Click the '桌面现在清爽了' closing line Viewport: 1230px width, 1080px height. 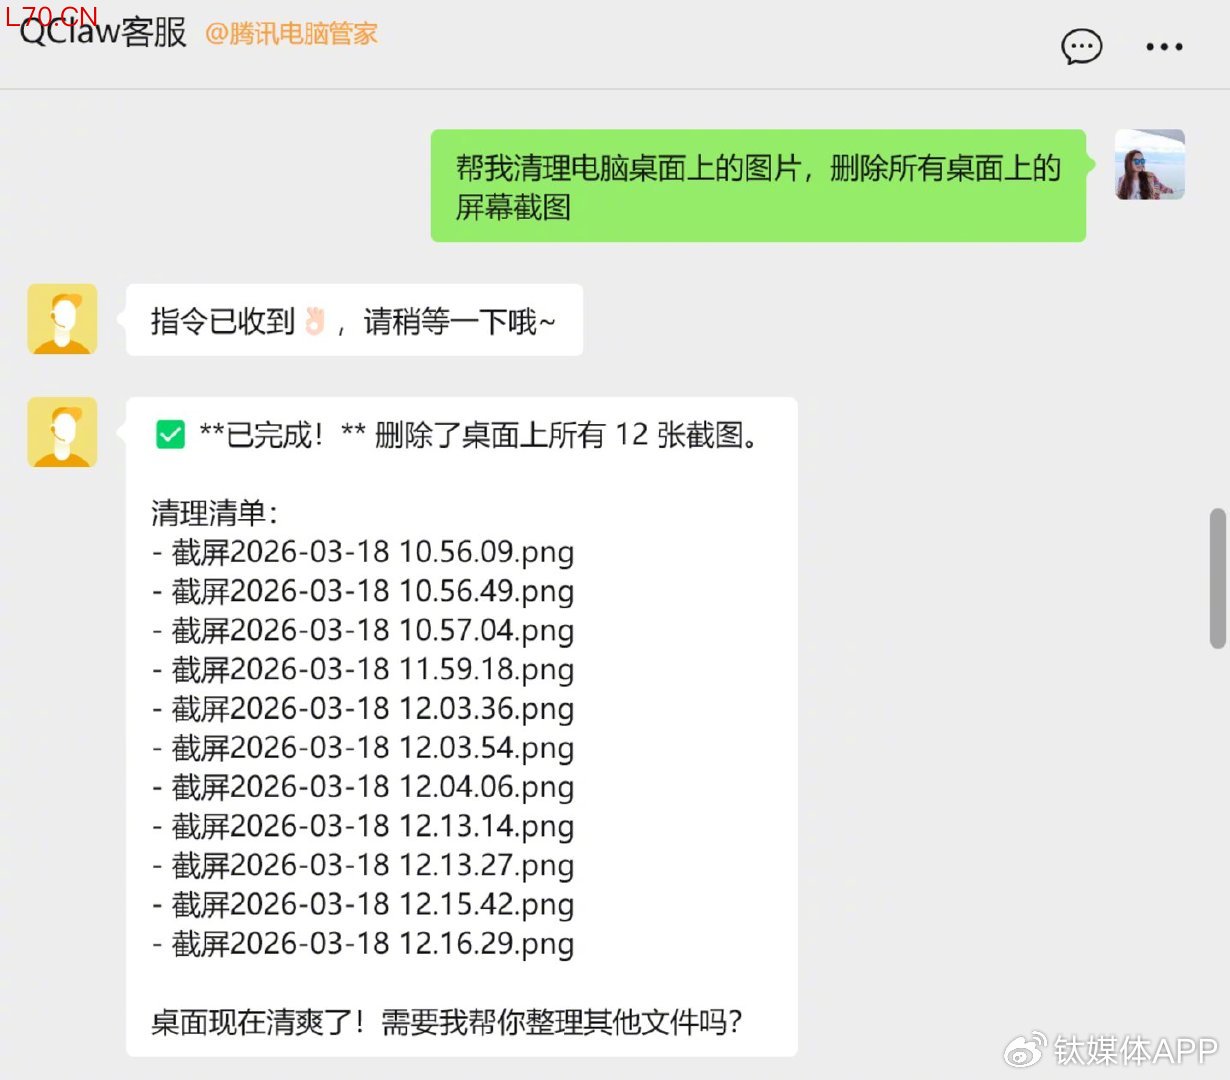click(446, 1022)
